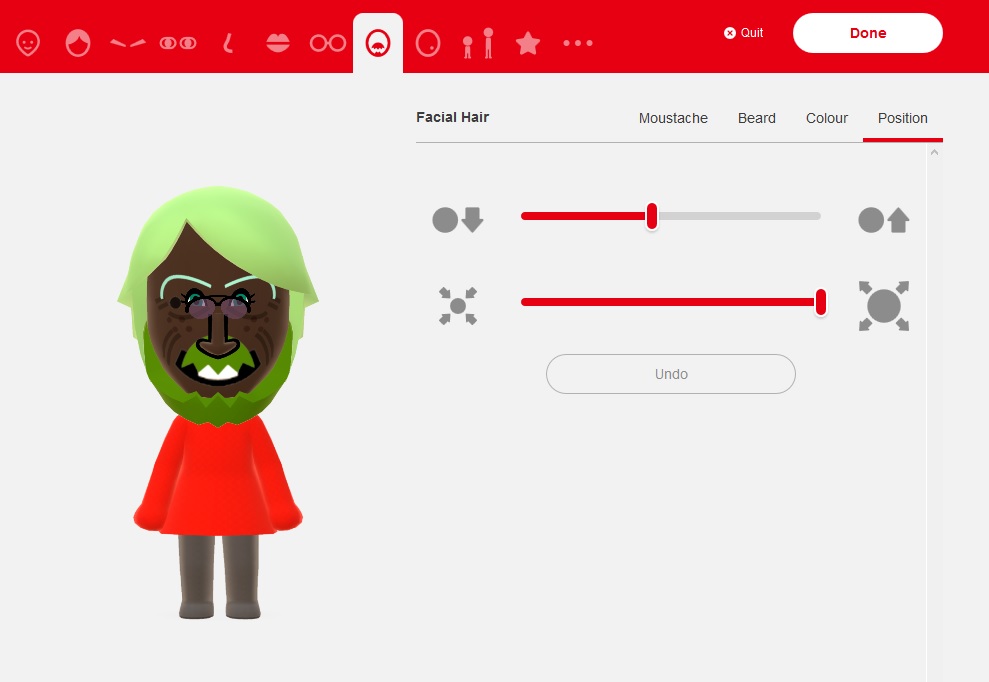Click the vertical position slider handle
Viewport: 989px width, 682px height.
pos(652,216)
